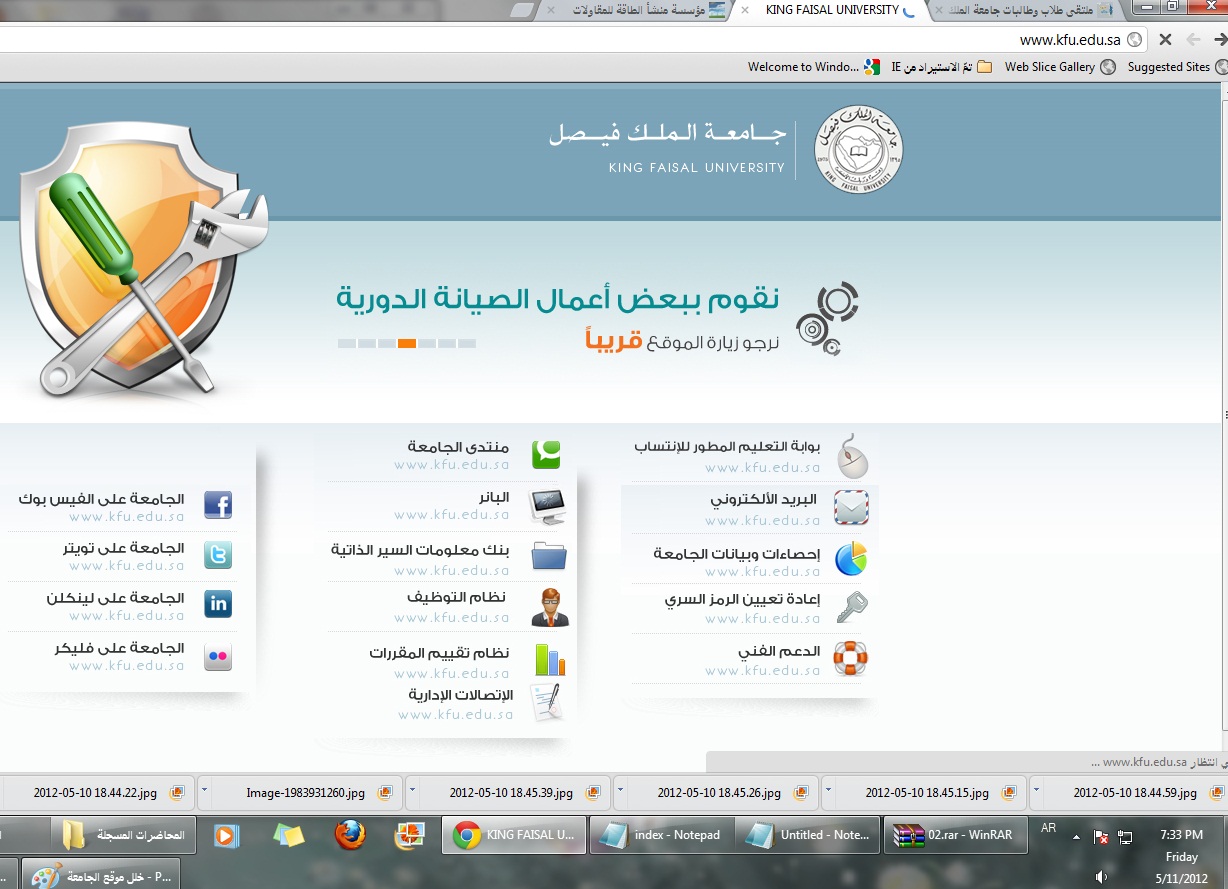This screenshot has width=1228, height=889.
Task: Go forward with the browser forward arrow
Action: point(1192,40)
